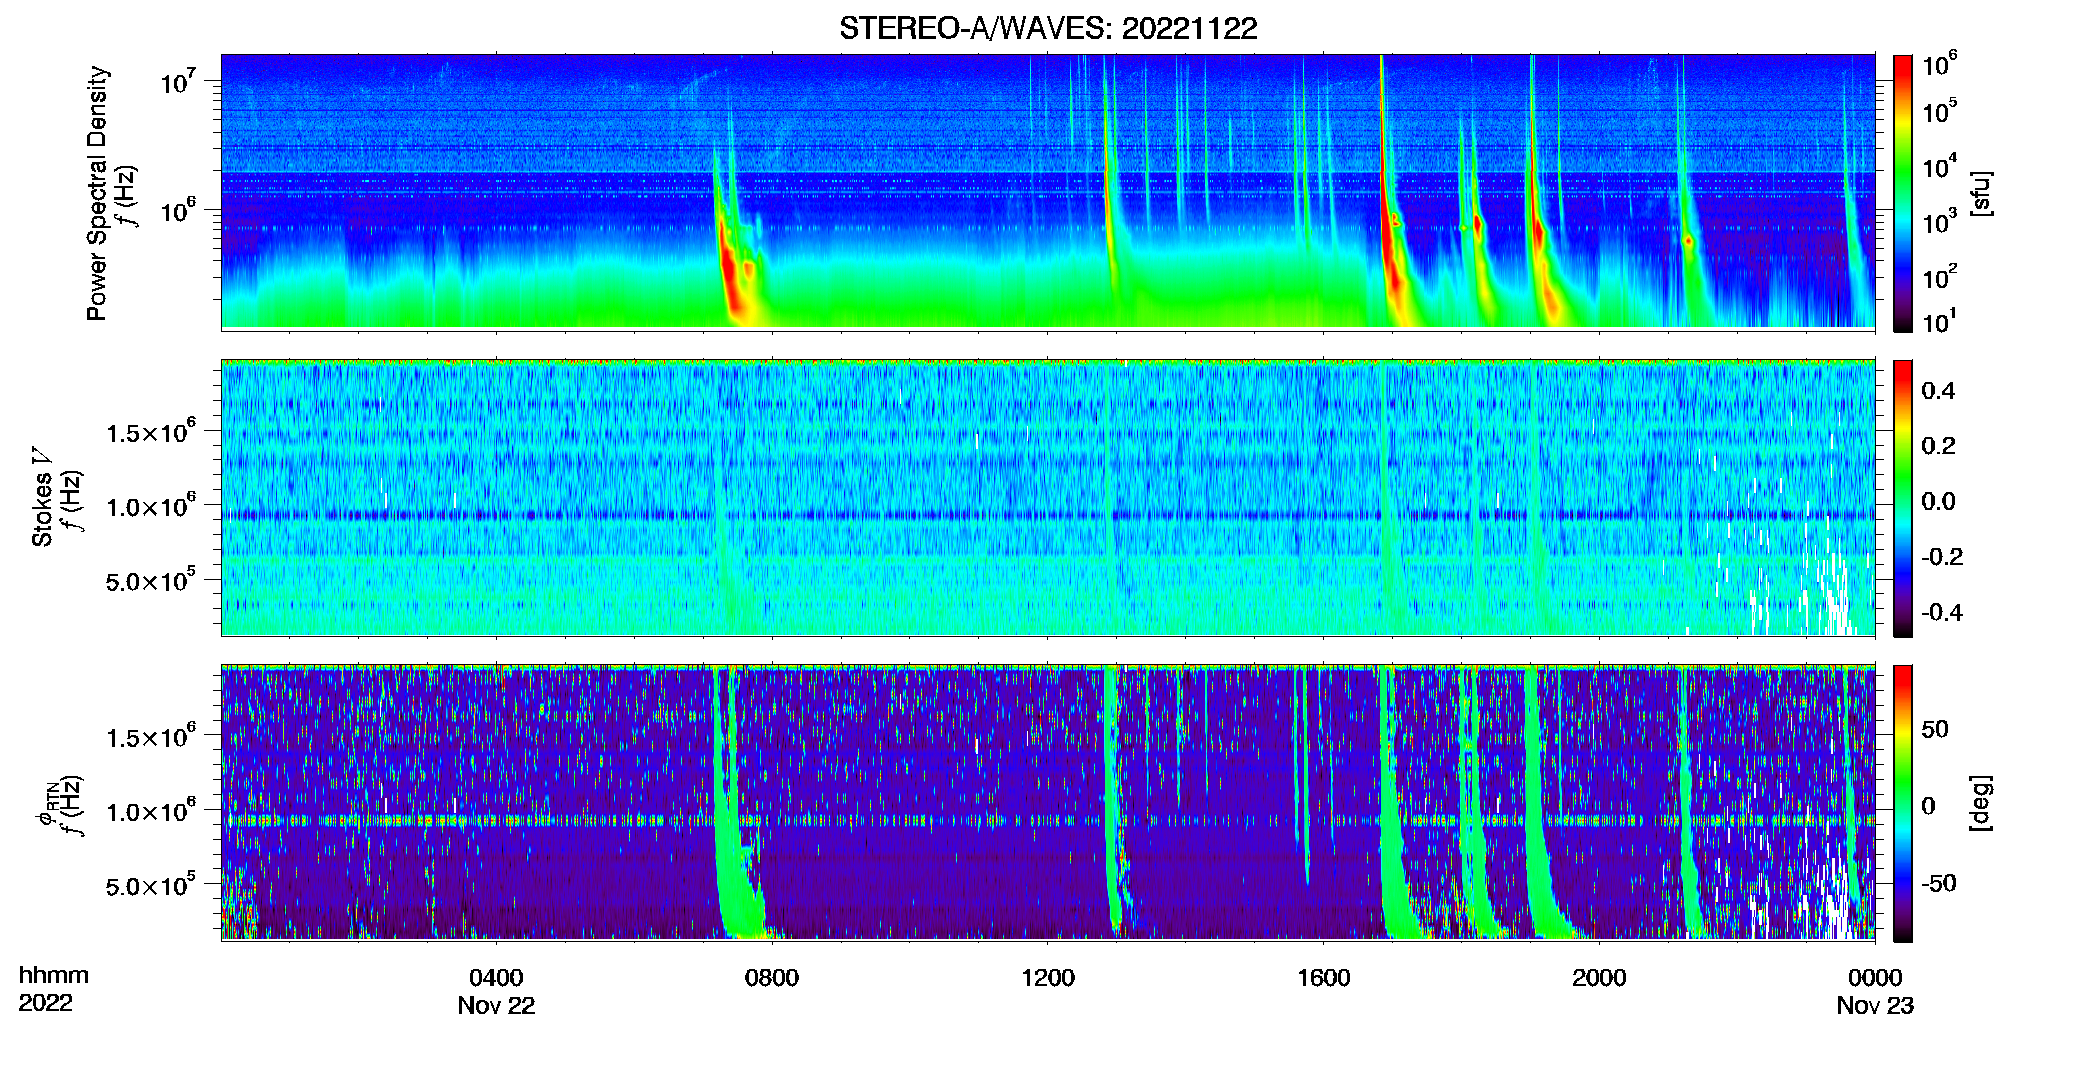This screenshot has width=2096, height=1080.
Task: Select 1.5×10^6 tick on Stokes V panel
Action: 151,432
